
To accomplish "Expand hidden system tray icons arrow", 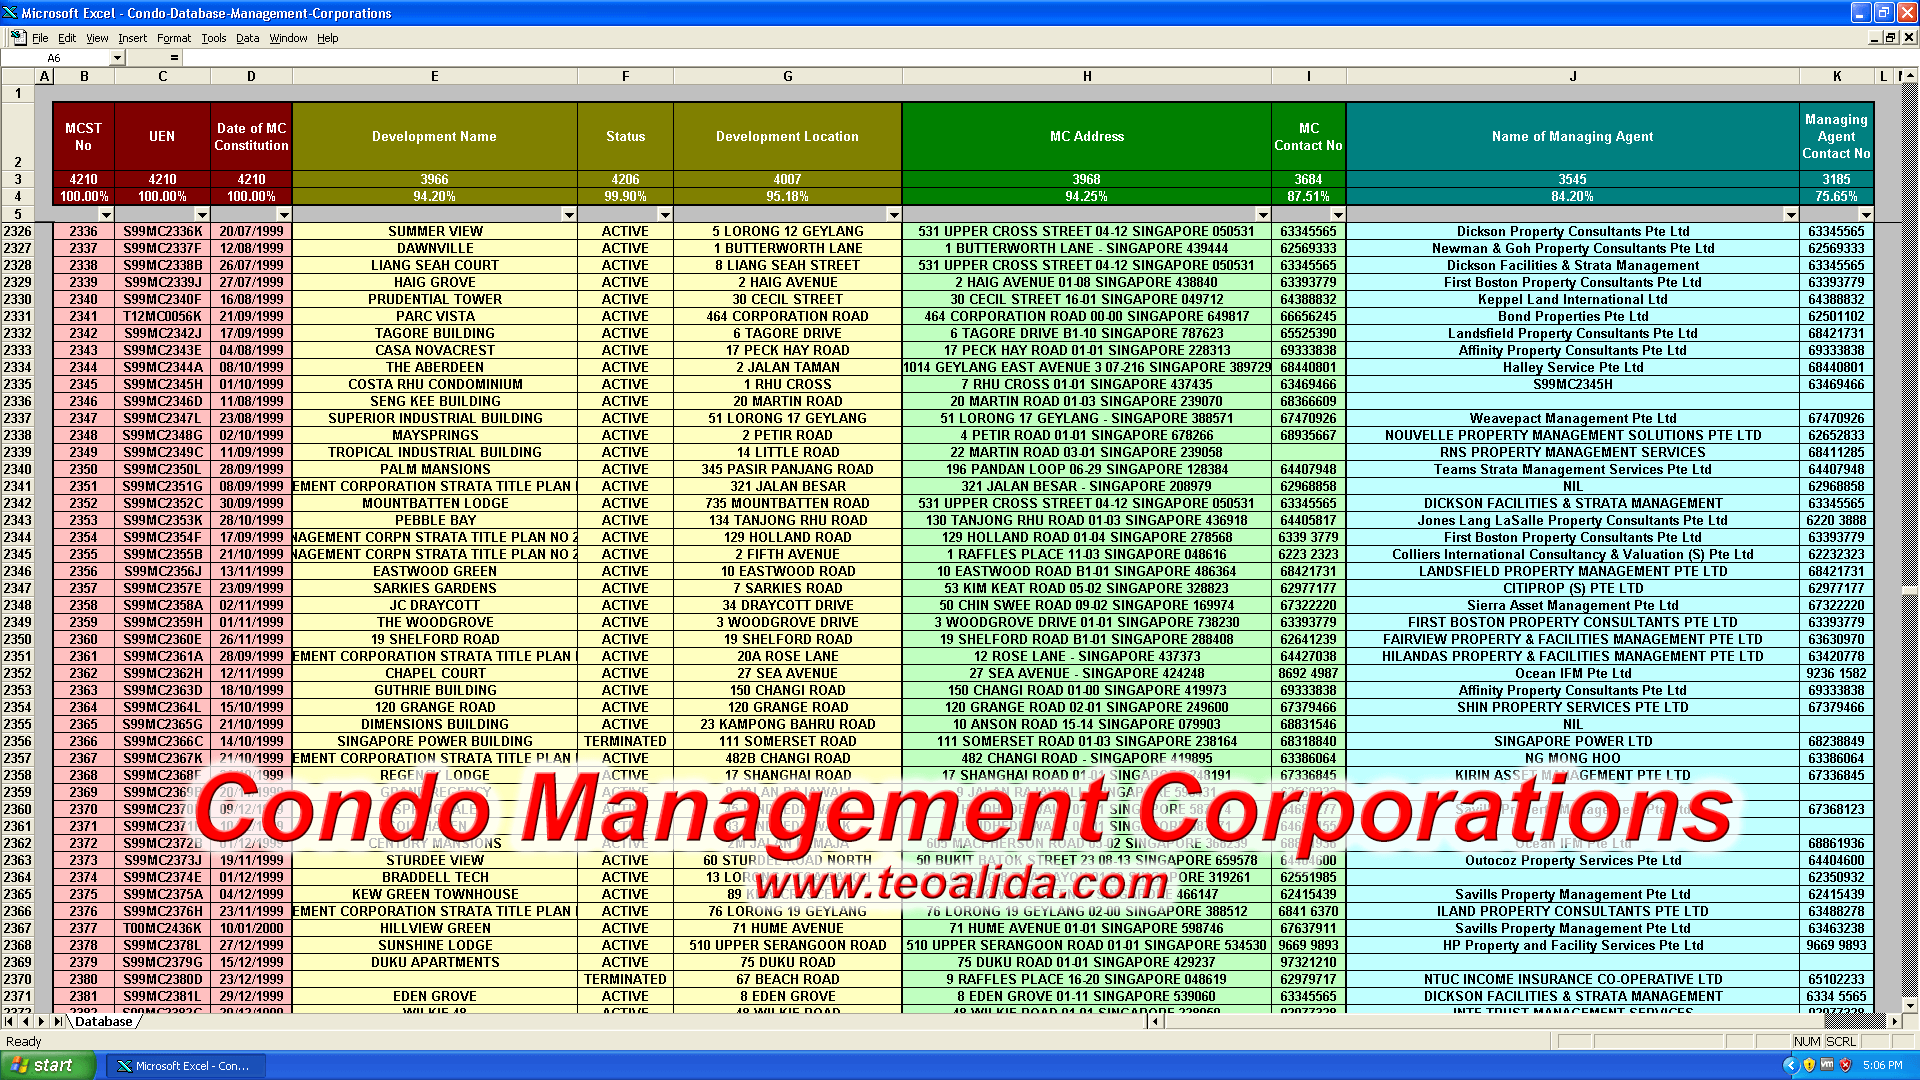I will pyautogui.click(x=1790, y=1065).
